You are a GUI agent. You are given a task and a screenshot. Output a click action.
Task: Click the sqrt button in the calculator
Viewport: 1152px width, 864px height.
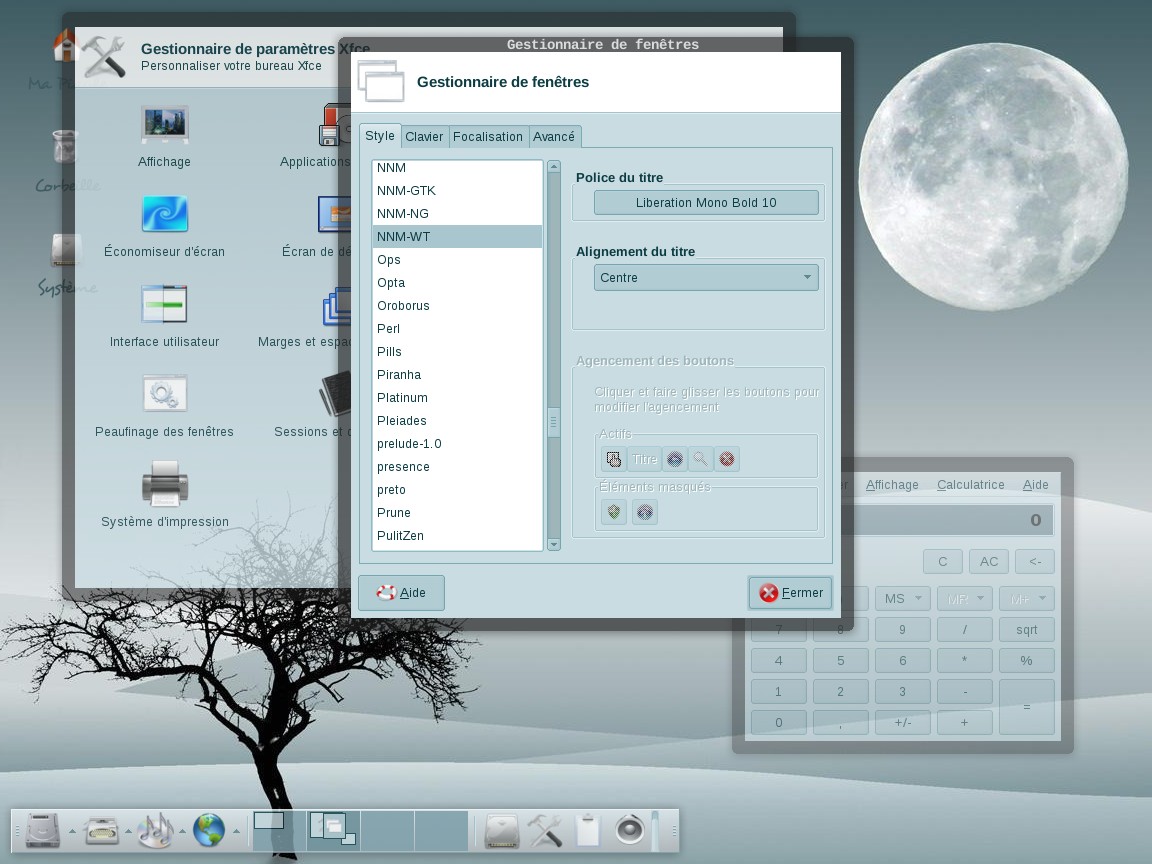(1026, 630)
